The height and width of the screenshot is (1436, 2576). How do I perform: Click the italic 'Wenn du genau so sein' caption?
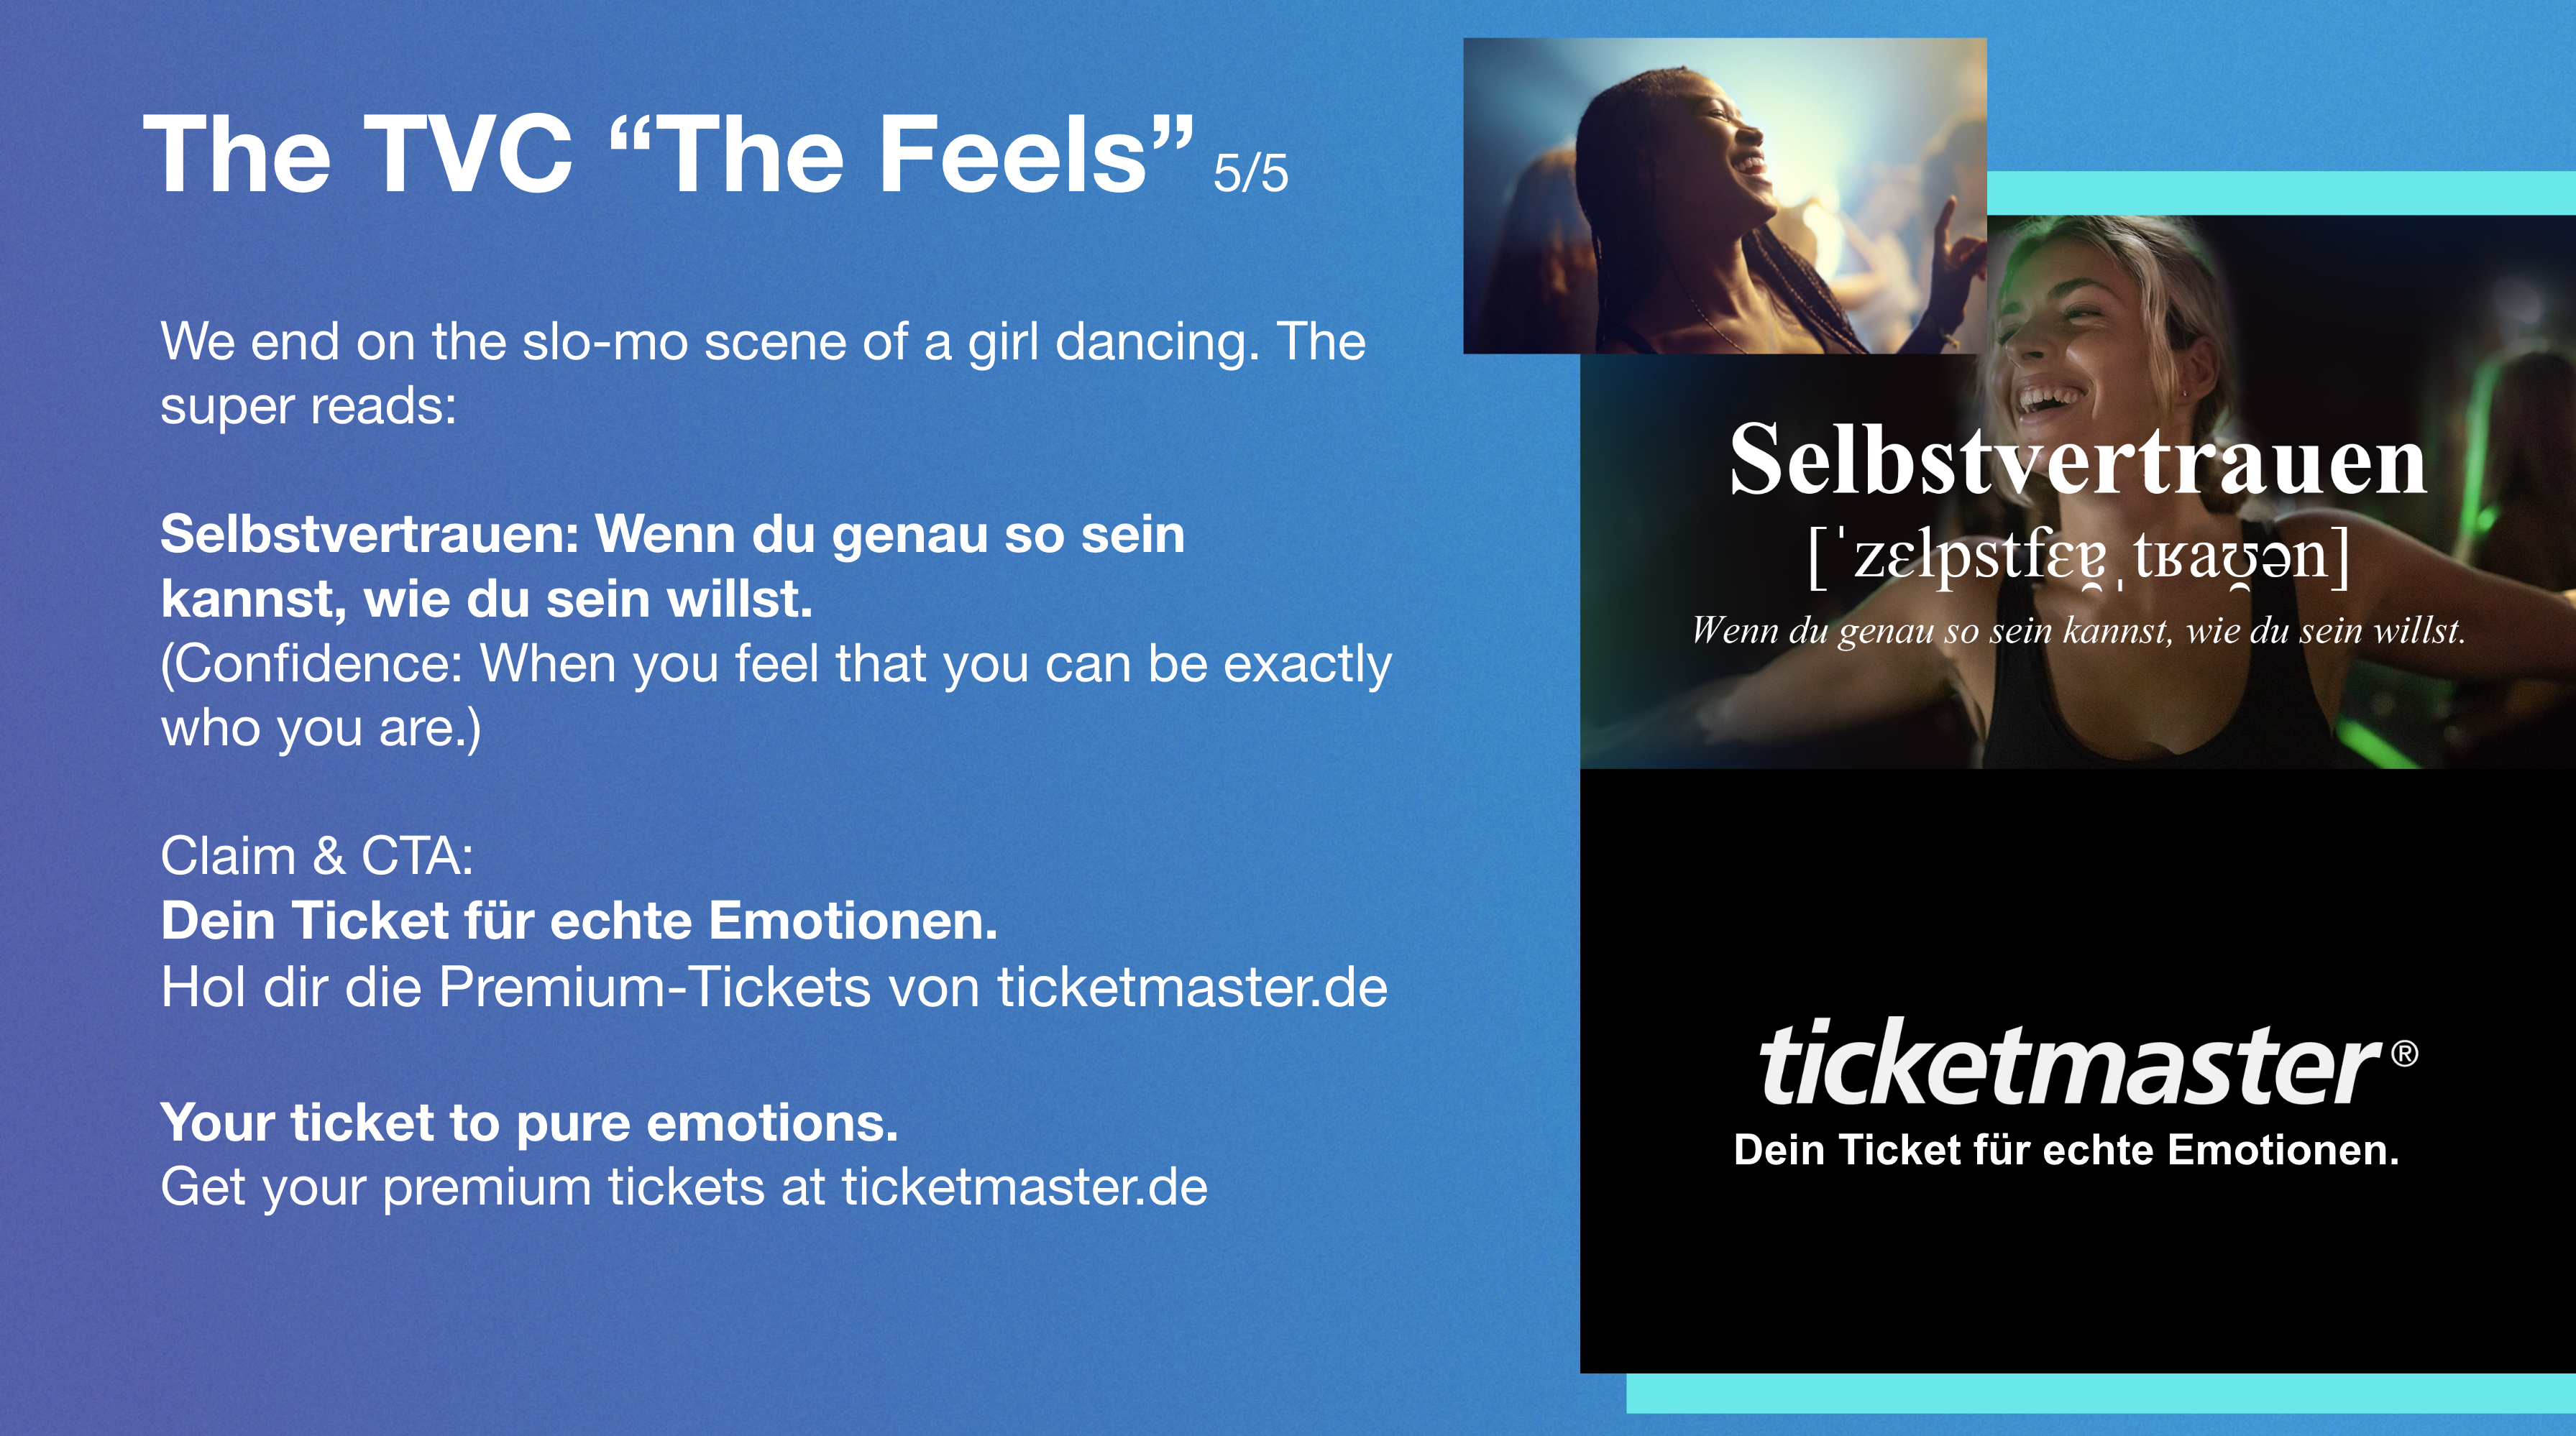(x=2078, y=630)
